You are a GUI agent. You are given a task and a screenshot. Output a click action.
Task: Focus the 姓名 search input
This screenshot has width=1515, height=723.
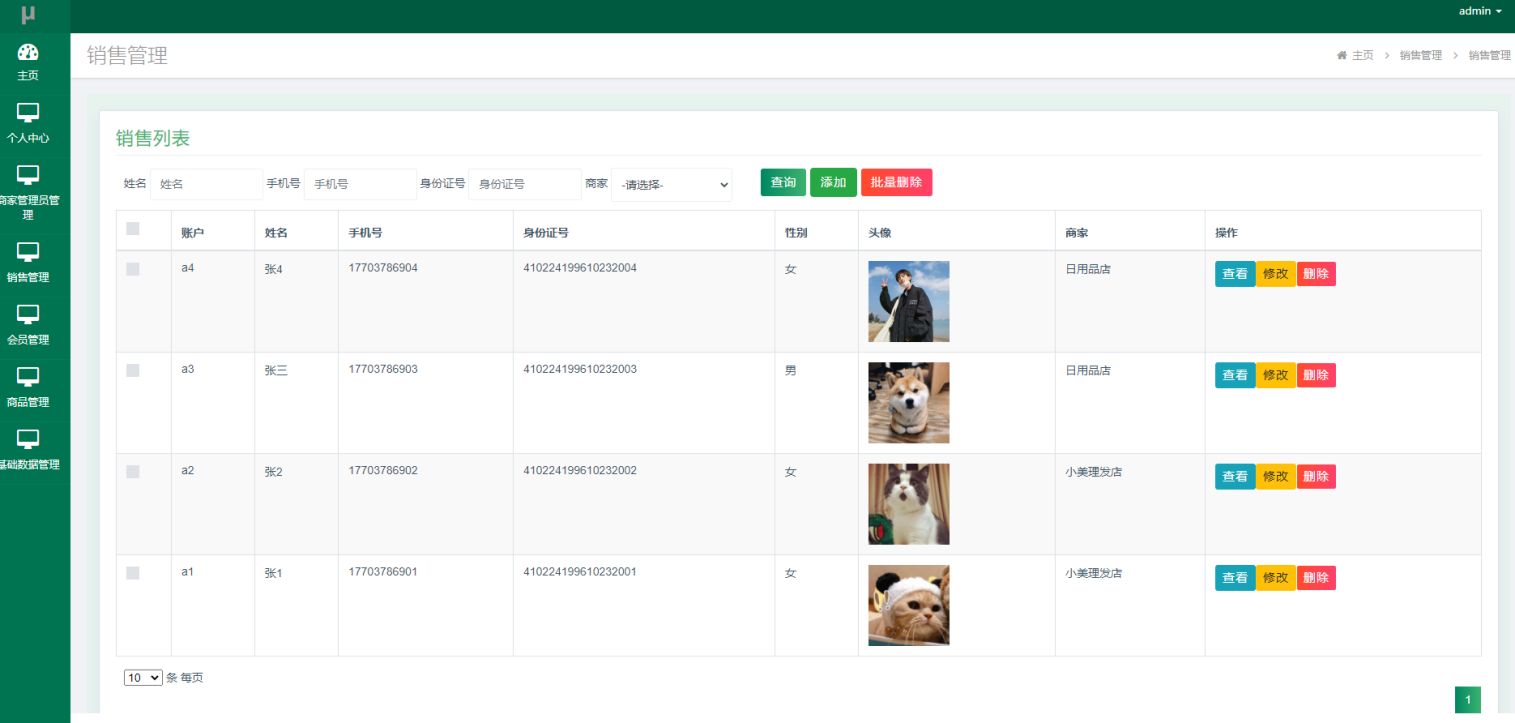(206, 184)
